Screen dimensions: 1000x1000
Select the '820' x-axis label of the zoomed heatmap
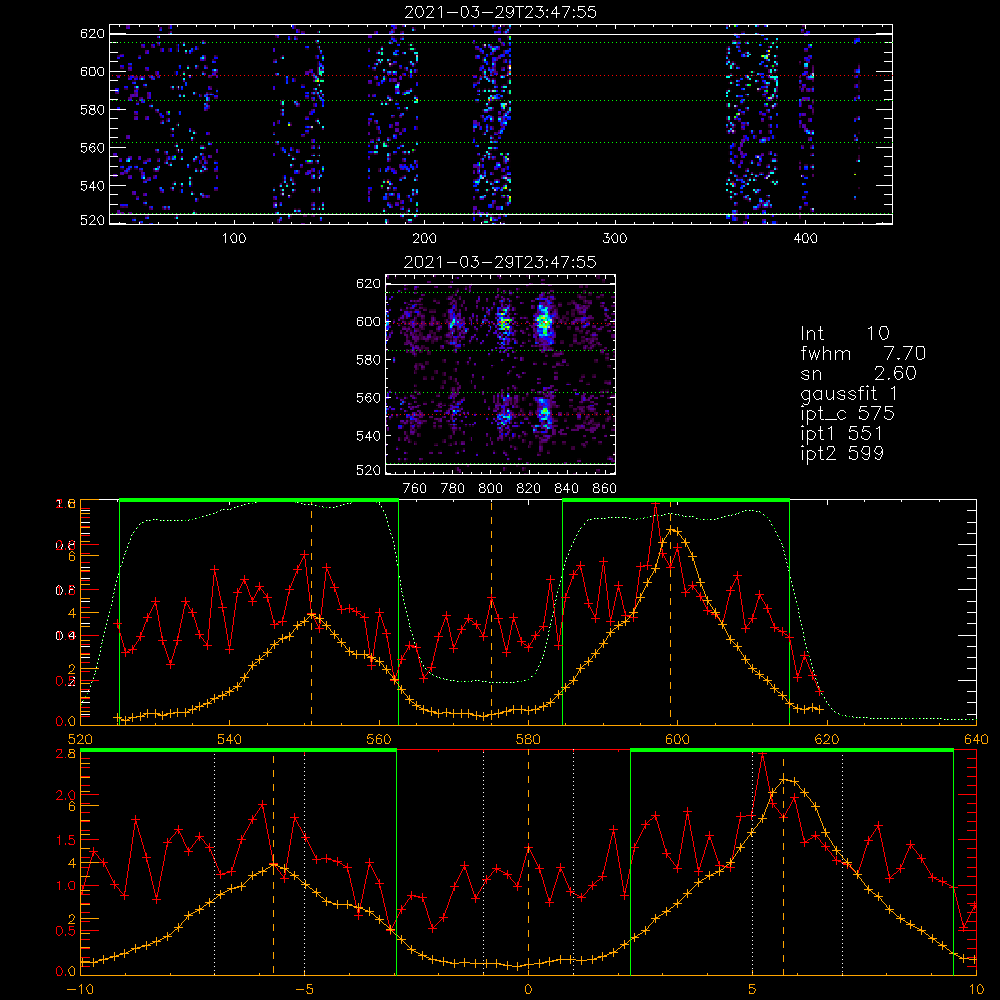point(529,489)
